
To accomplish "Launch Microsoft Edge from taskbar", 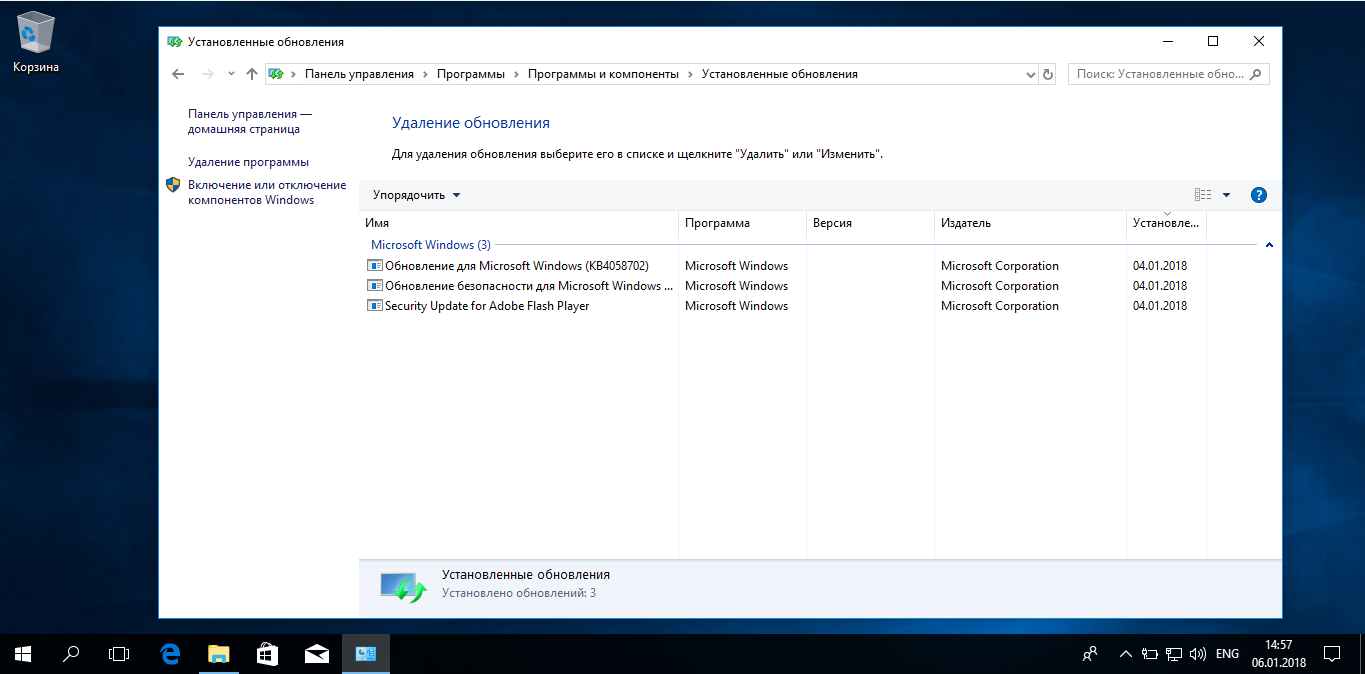I will click(170, 654).
